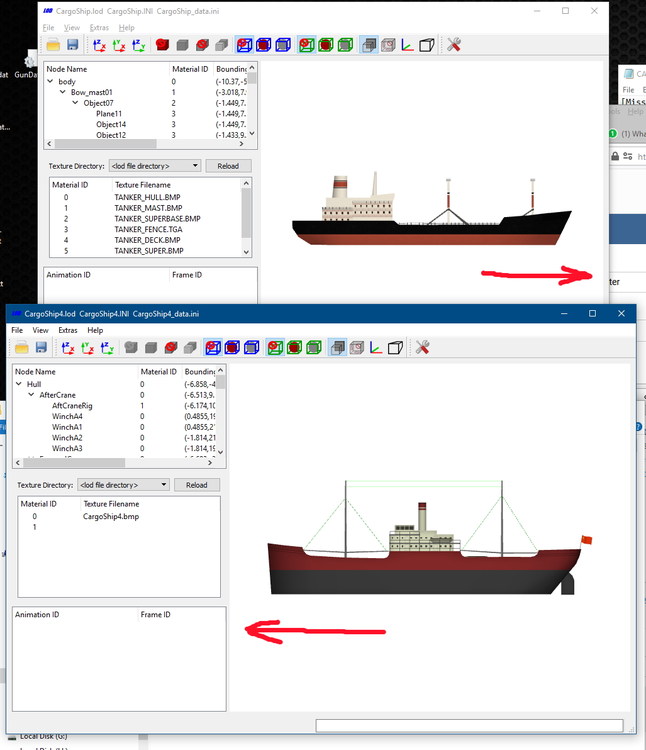Collapse the AfterCrane tree node
The image size is (646, 750).
pos(31,395)
